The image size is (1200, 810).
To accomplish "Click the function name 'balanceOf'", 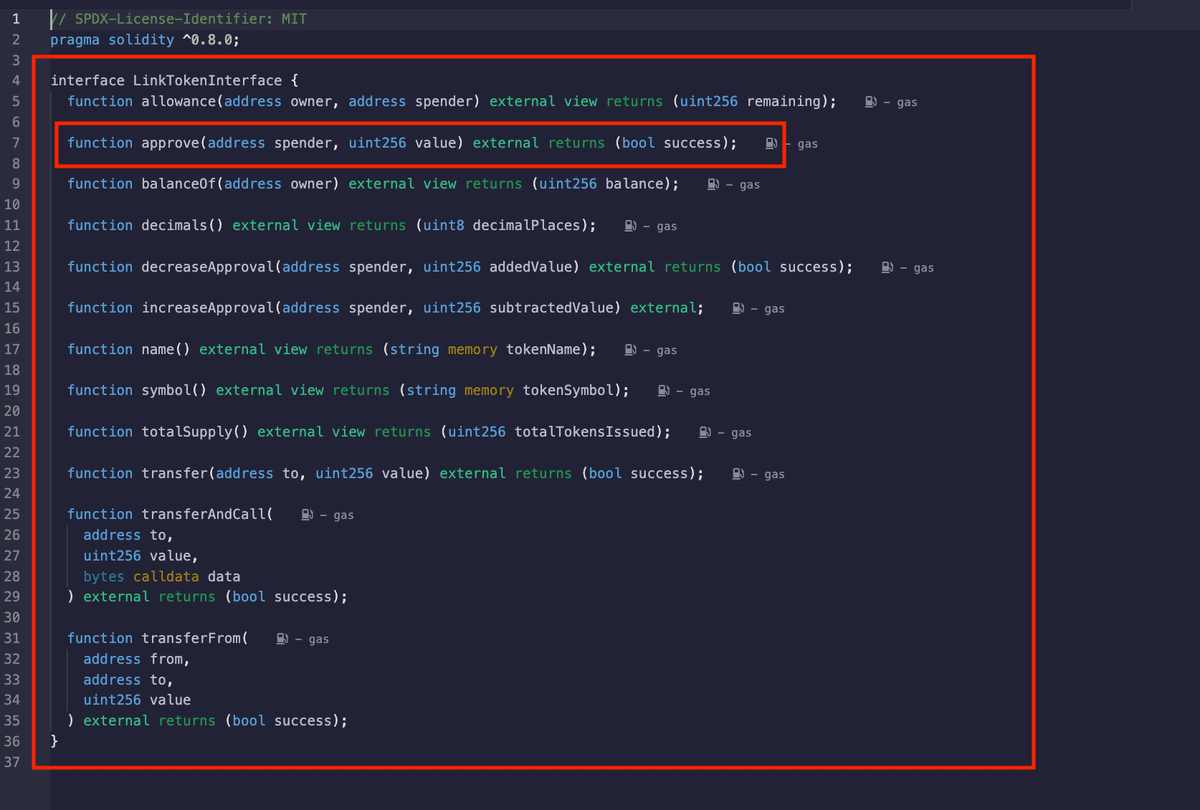I will pos(179,184).
